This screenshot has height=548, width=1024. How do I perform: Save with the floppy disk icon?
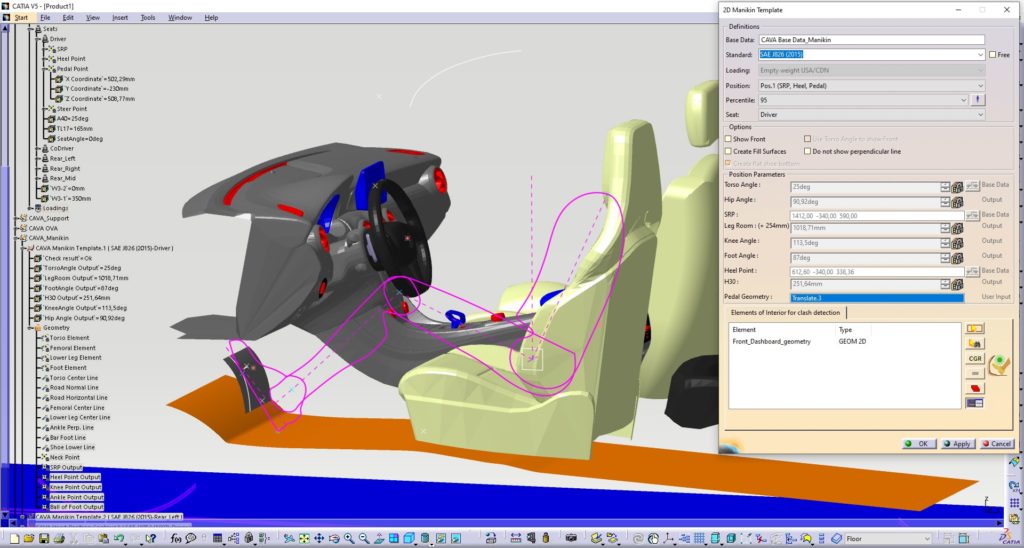point(44,538)
